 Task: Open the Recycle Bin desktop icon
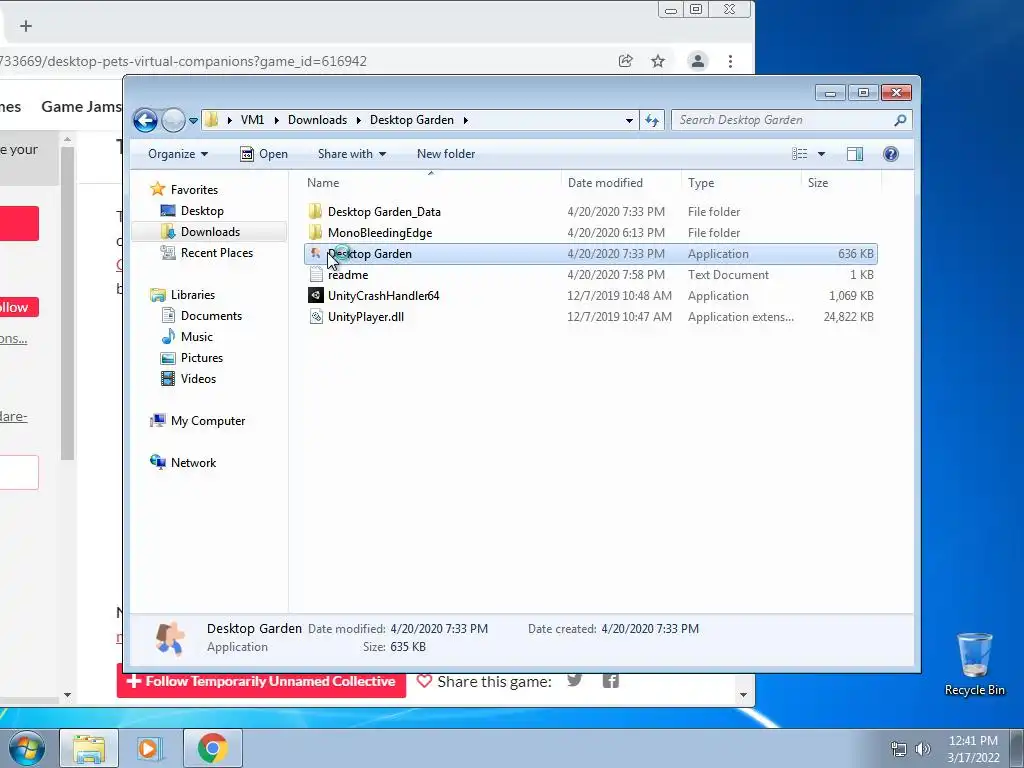pos(974,664)
